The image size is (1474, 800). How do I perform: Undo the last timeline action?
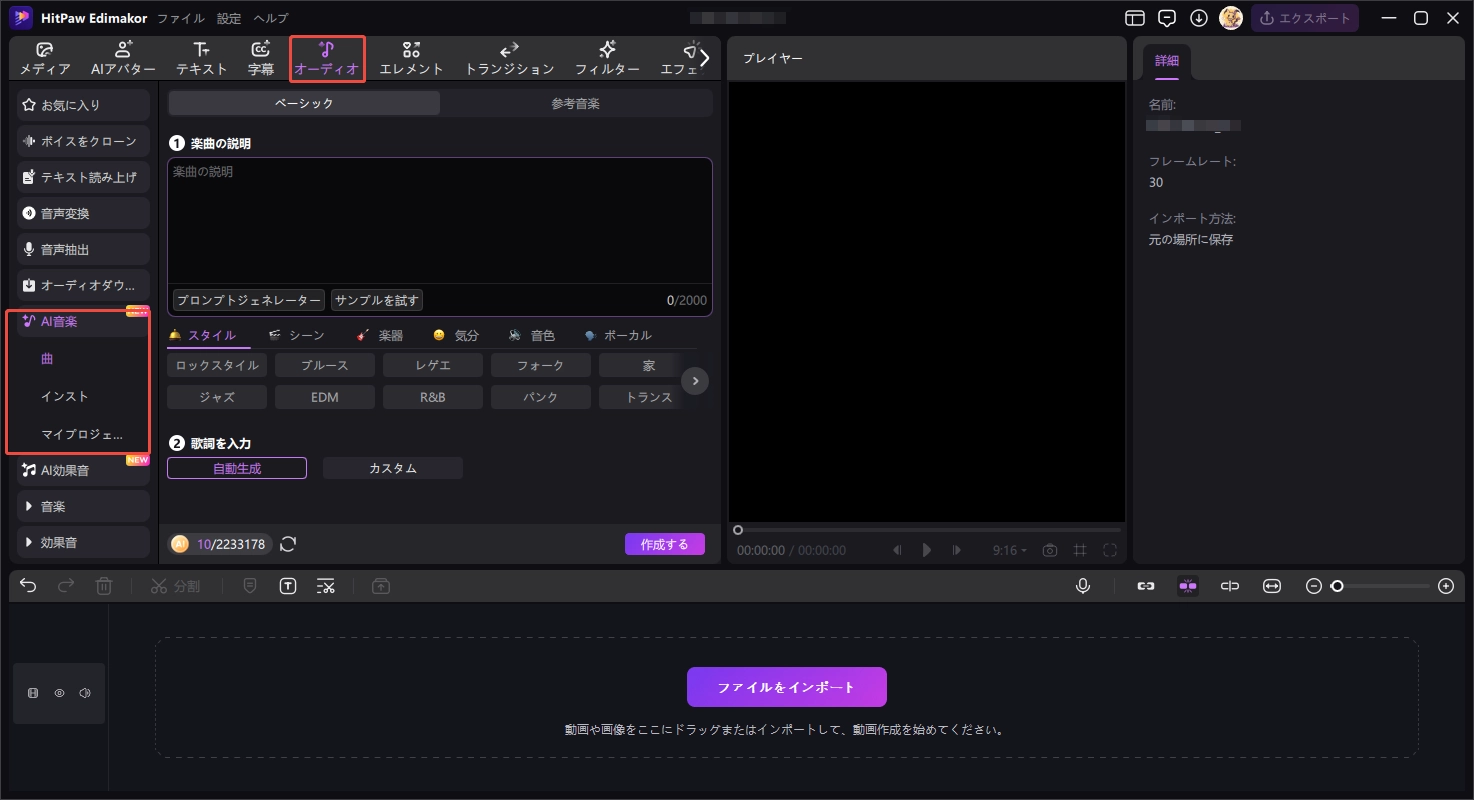click(28, 586)
